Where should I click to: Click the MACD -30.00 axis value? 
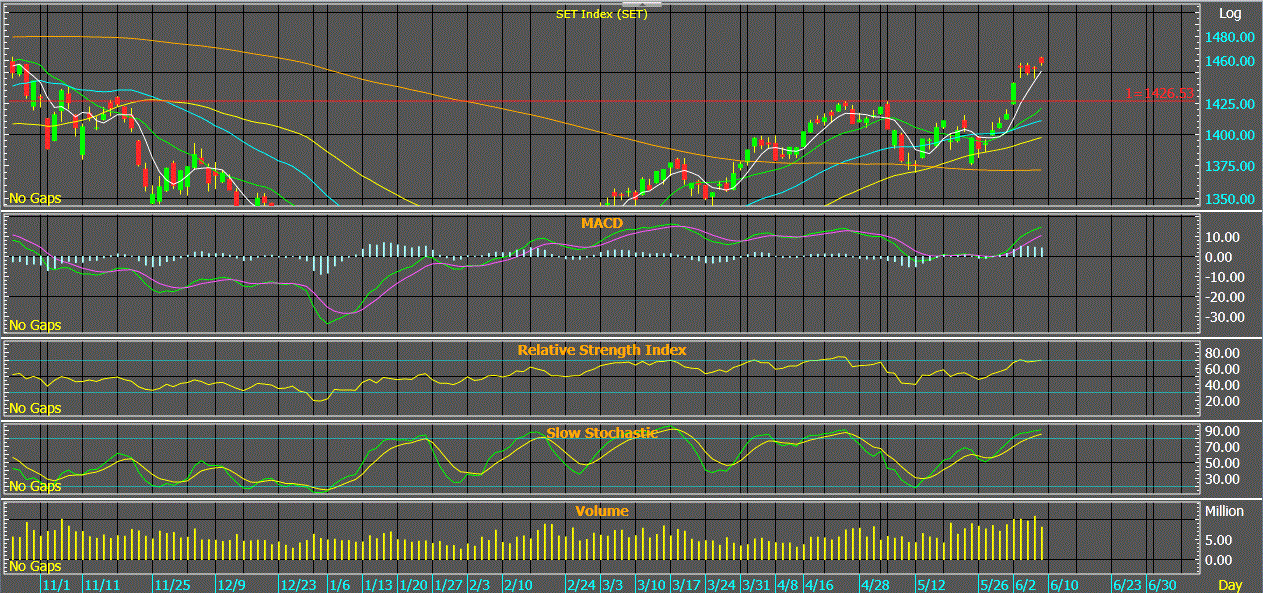tap(1224, 317)
